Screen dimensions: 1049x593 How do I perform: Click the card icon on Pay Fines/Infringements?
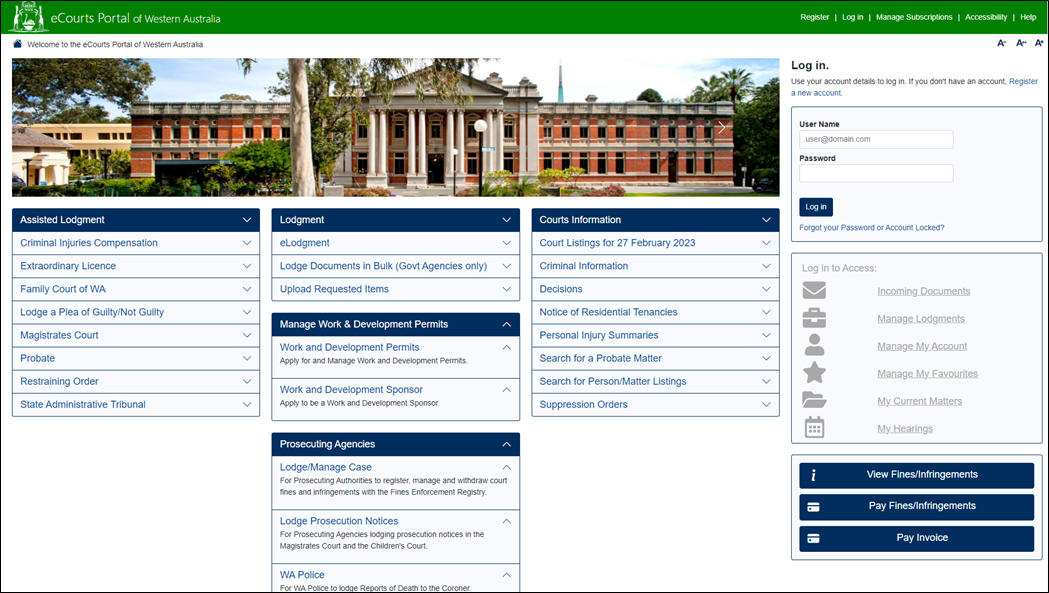point(814,507)
